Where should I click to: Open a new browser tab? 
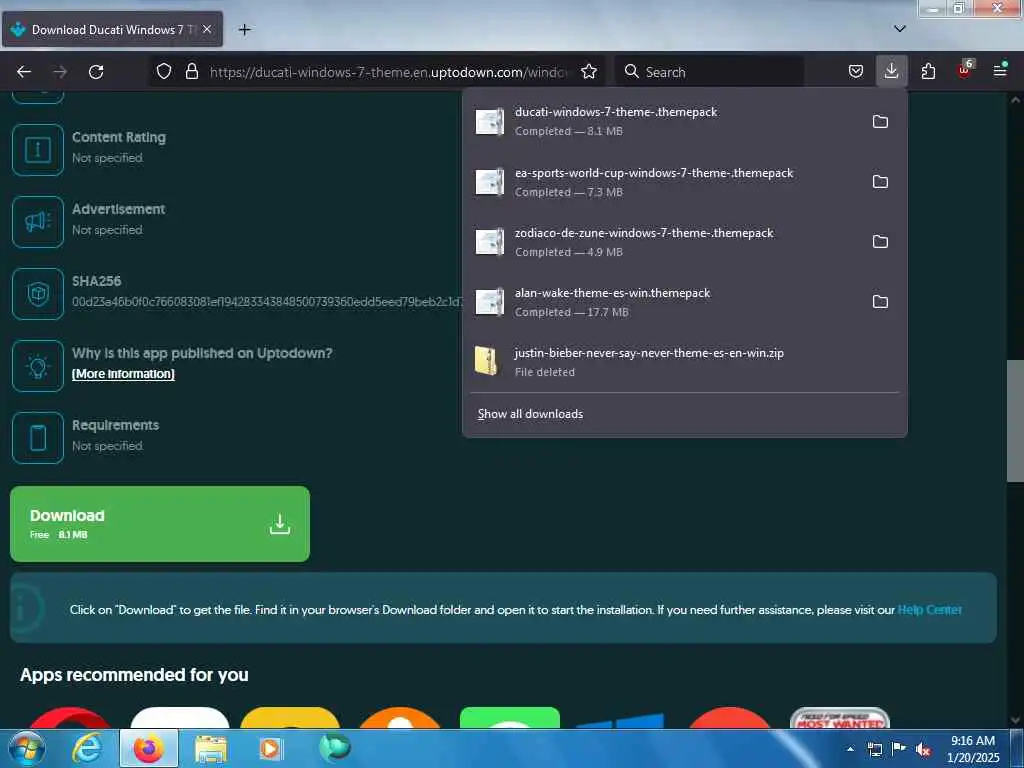(x=244, y=29)
